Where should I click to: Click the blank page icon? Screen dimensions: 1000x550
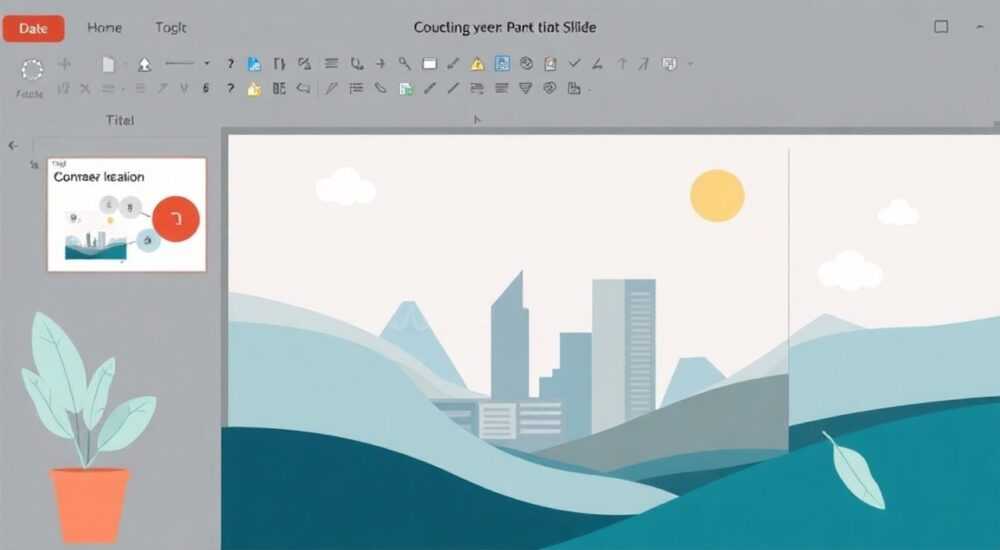(x=108, y=64)
